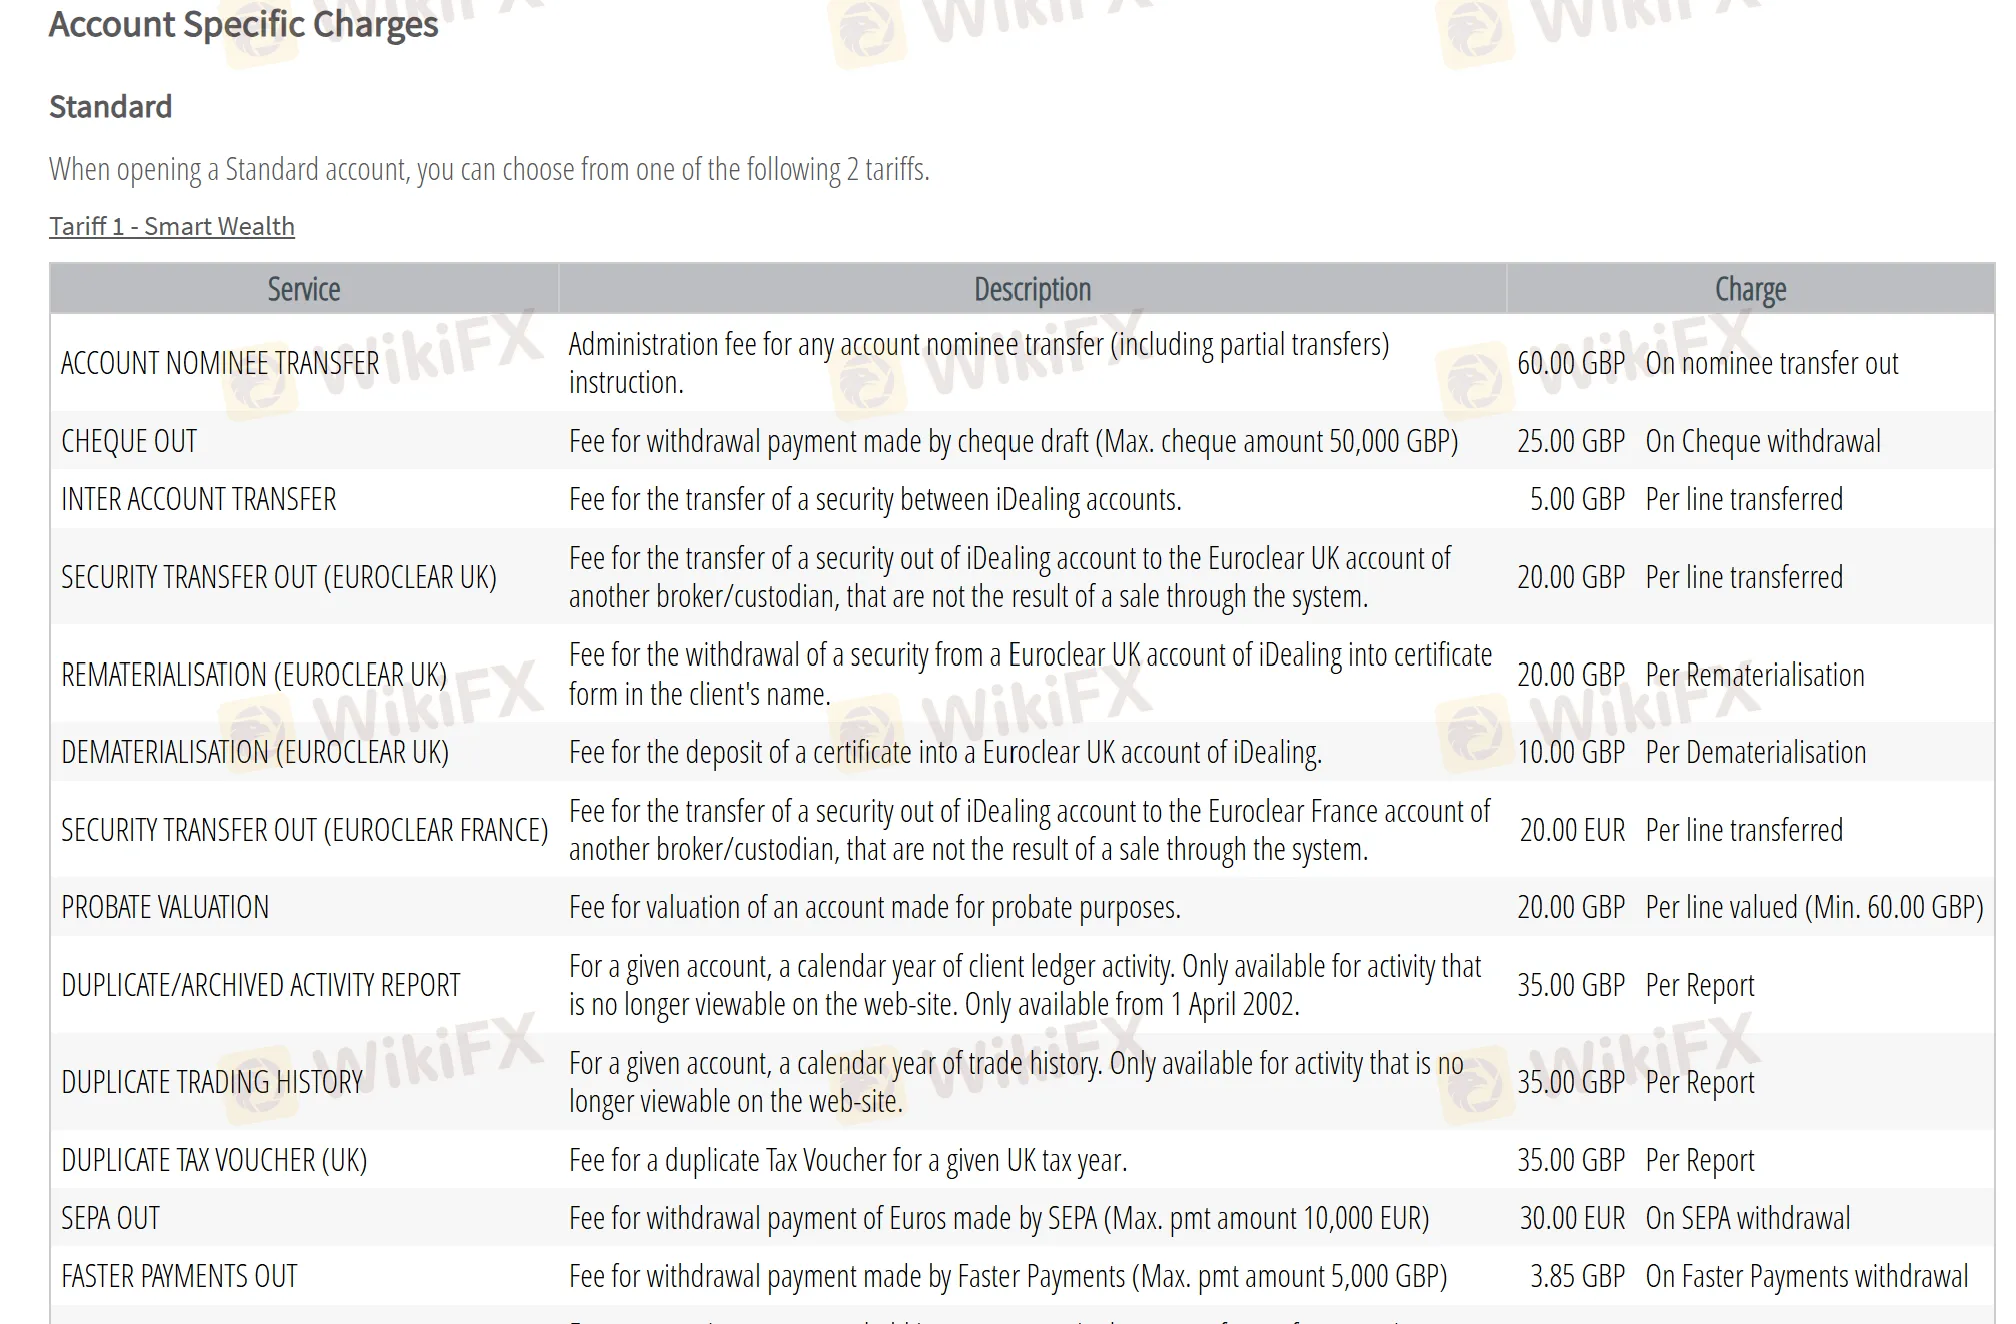Screen dimensions: 2016x1324
Task: Select the ACCOUNT NOMINEE TRANSFER service cell
Action: point(220,363)
